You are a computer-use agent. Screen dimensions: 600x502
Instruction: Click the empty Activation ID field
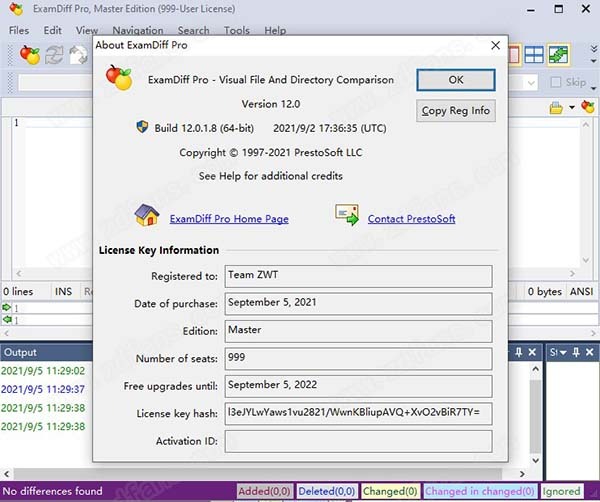(x=358, y=441)
